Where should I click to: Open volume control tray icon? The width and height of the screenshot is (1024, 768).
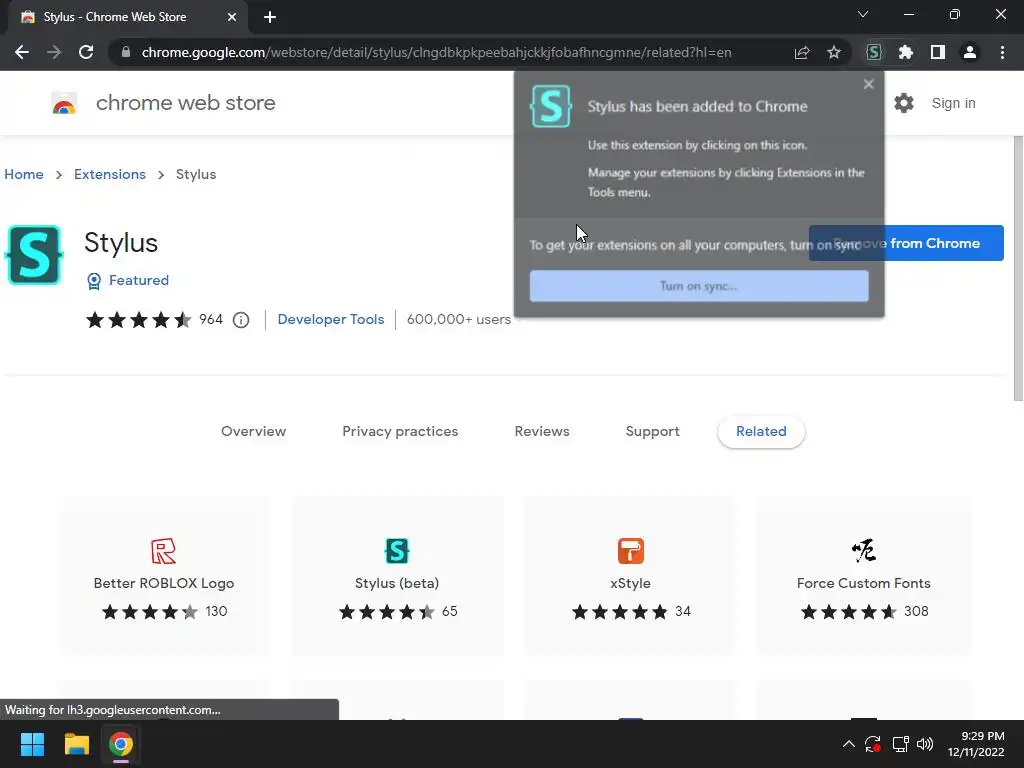(925, 744)
